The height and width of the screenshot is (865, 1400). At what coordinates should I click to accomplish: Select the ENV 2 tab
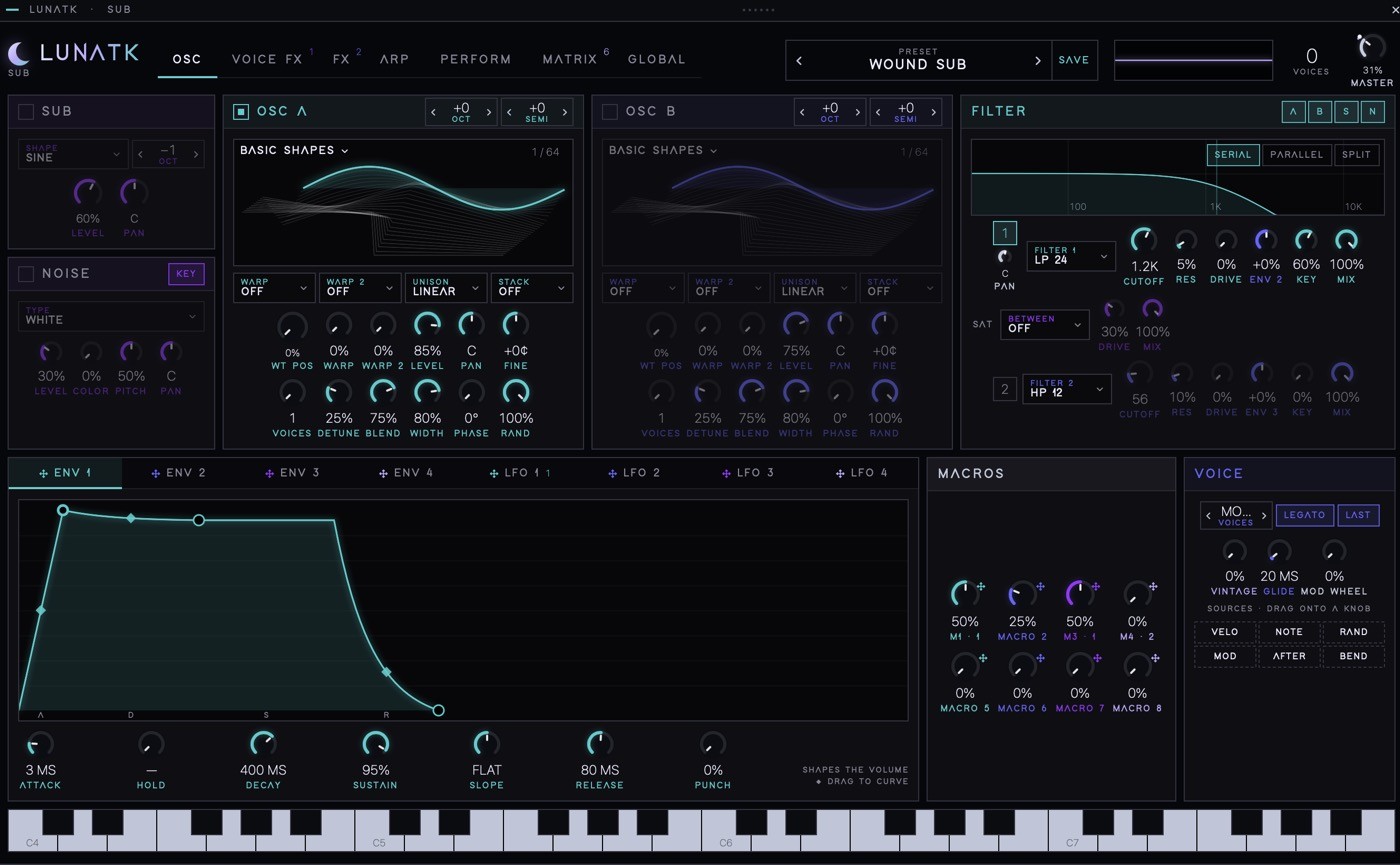[x=179, y=473]
